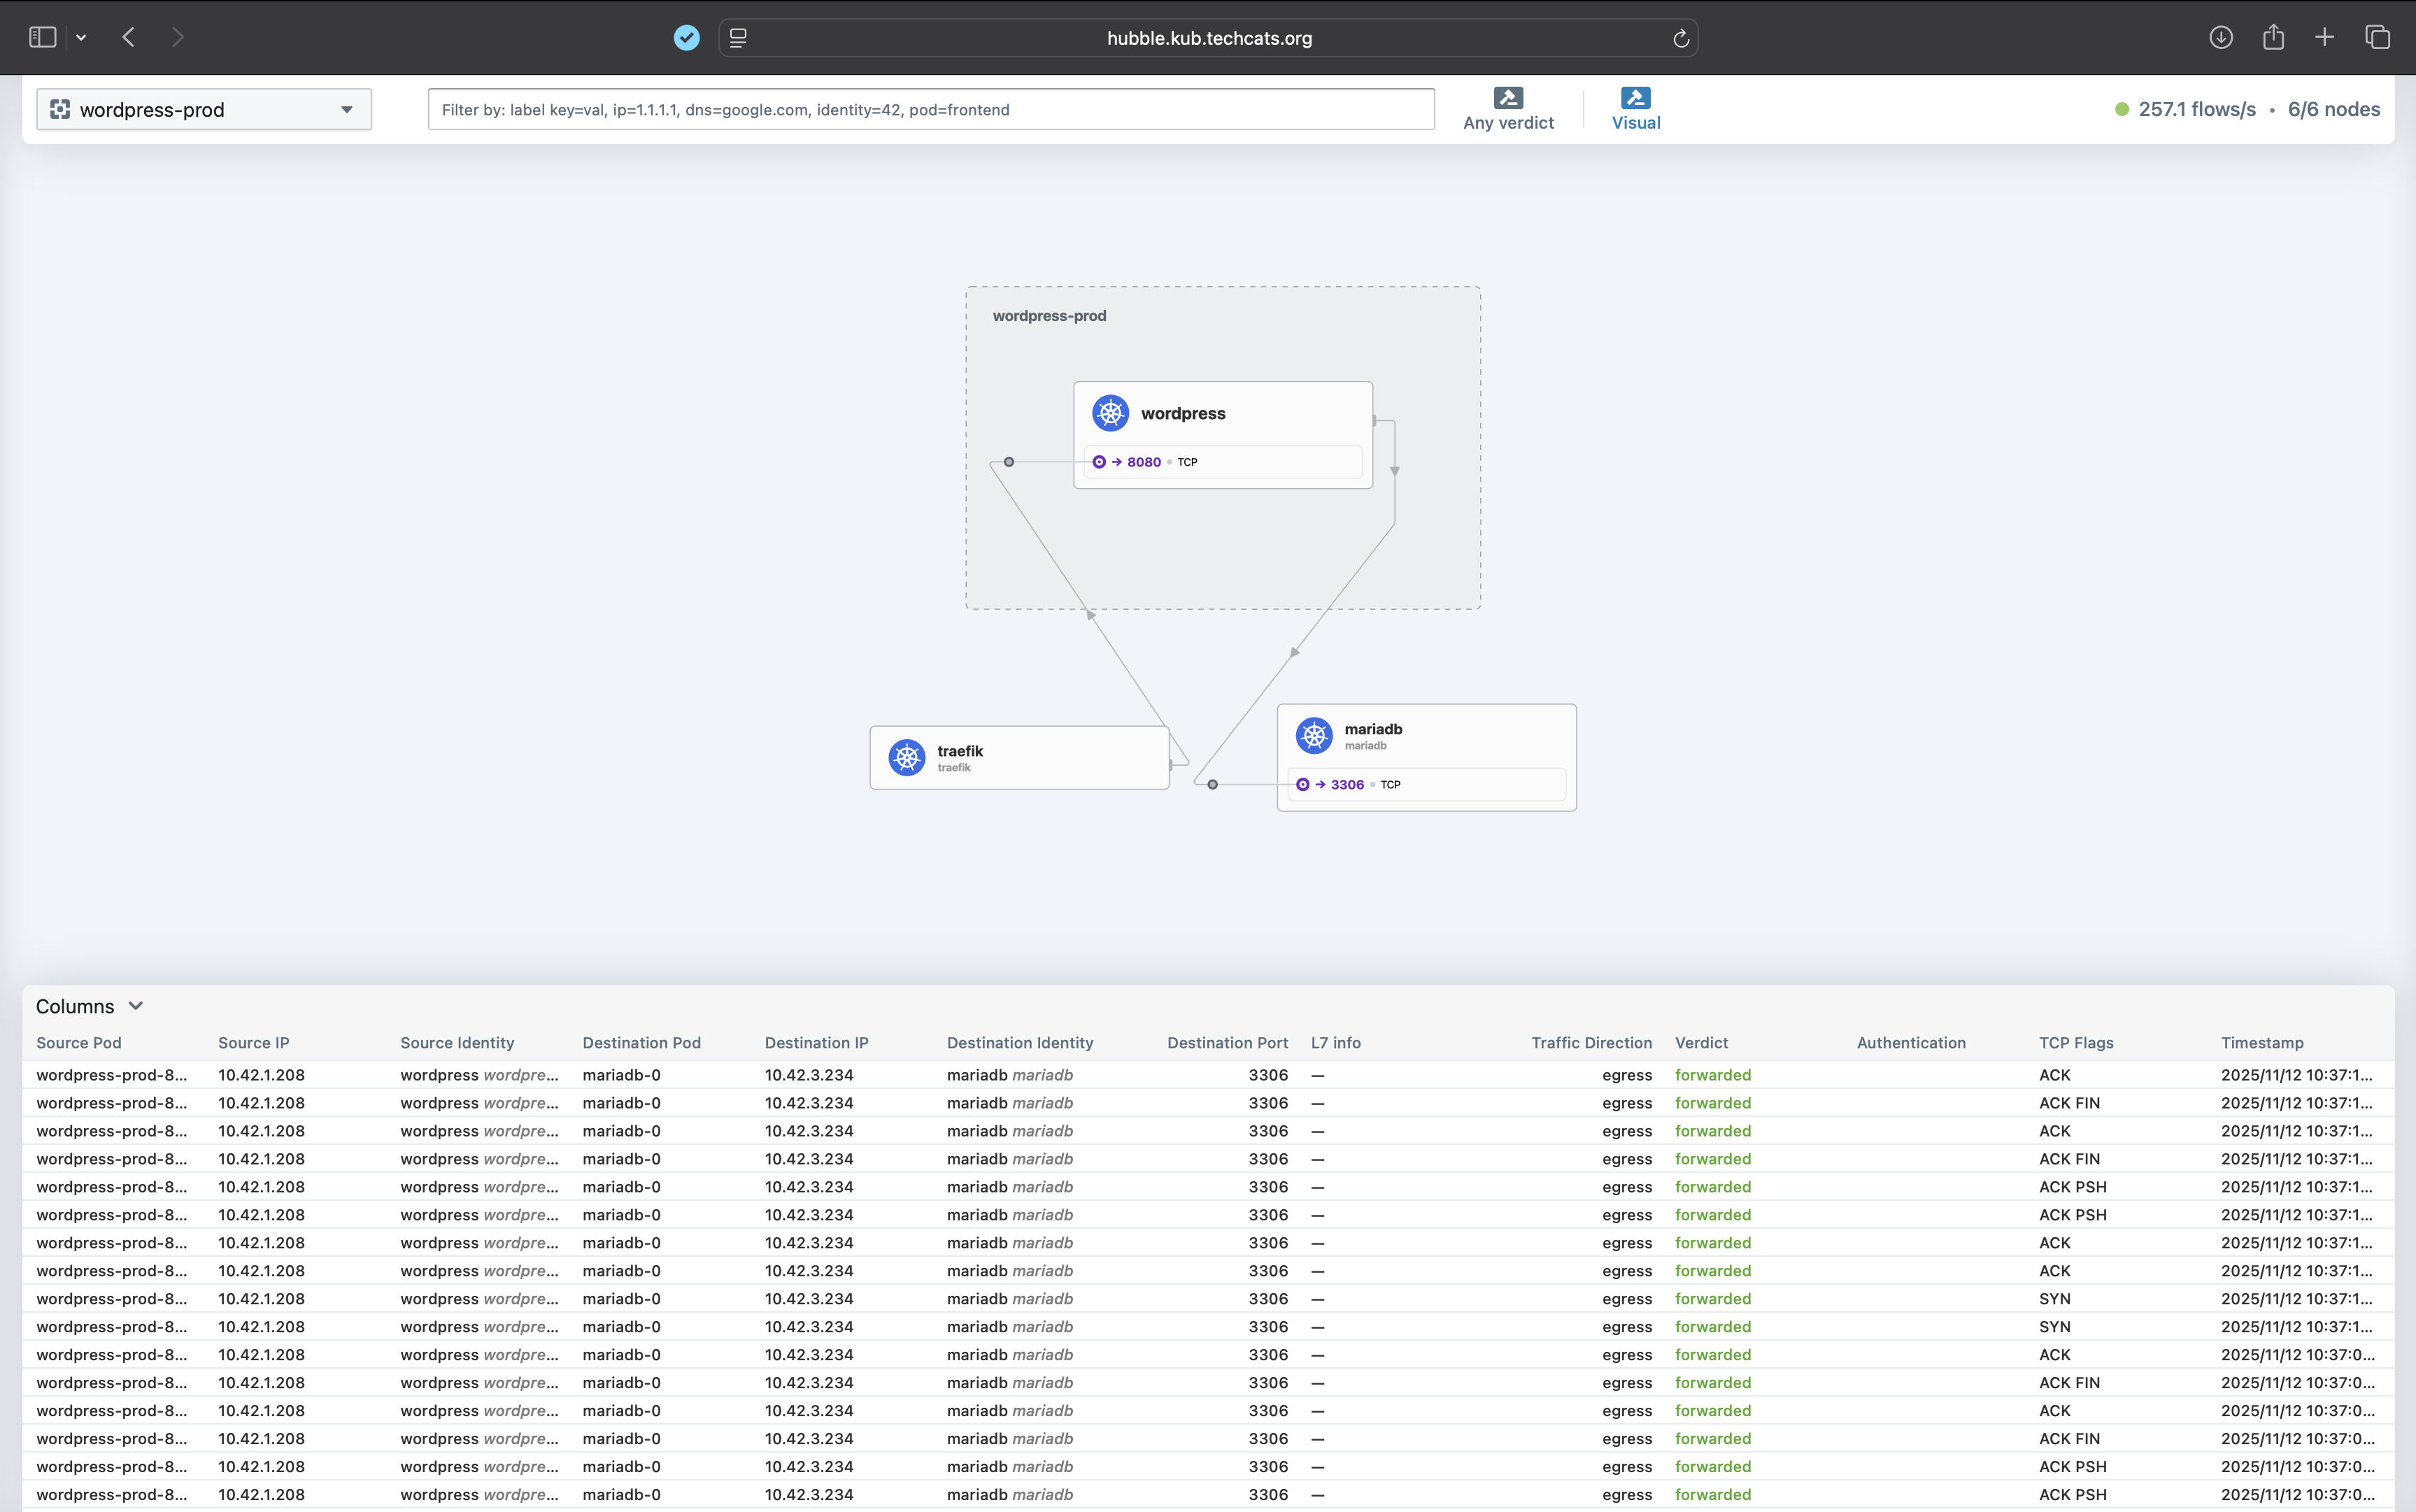Click the mariadb Kubernetes service icon
The image size is (2416, 1512).
[1313, 735]
